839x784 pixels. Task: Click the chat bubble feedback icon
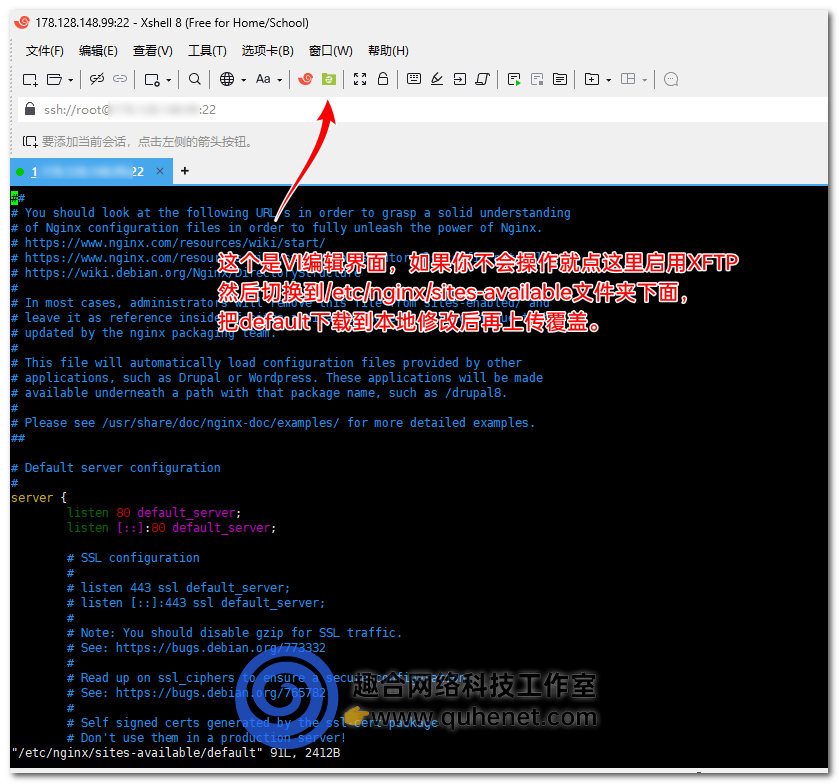671,79
